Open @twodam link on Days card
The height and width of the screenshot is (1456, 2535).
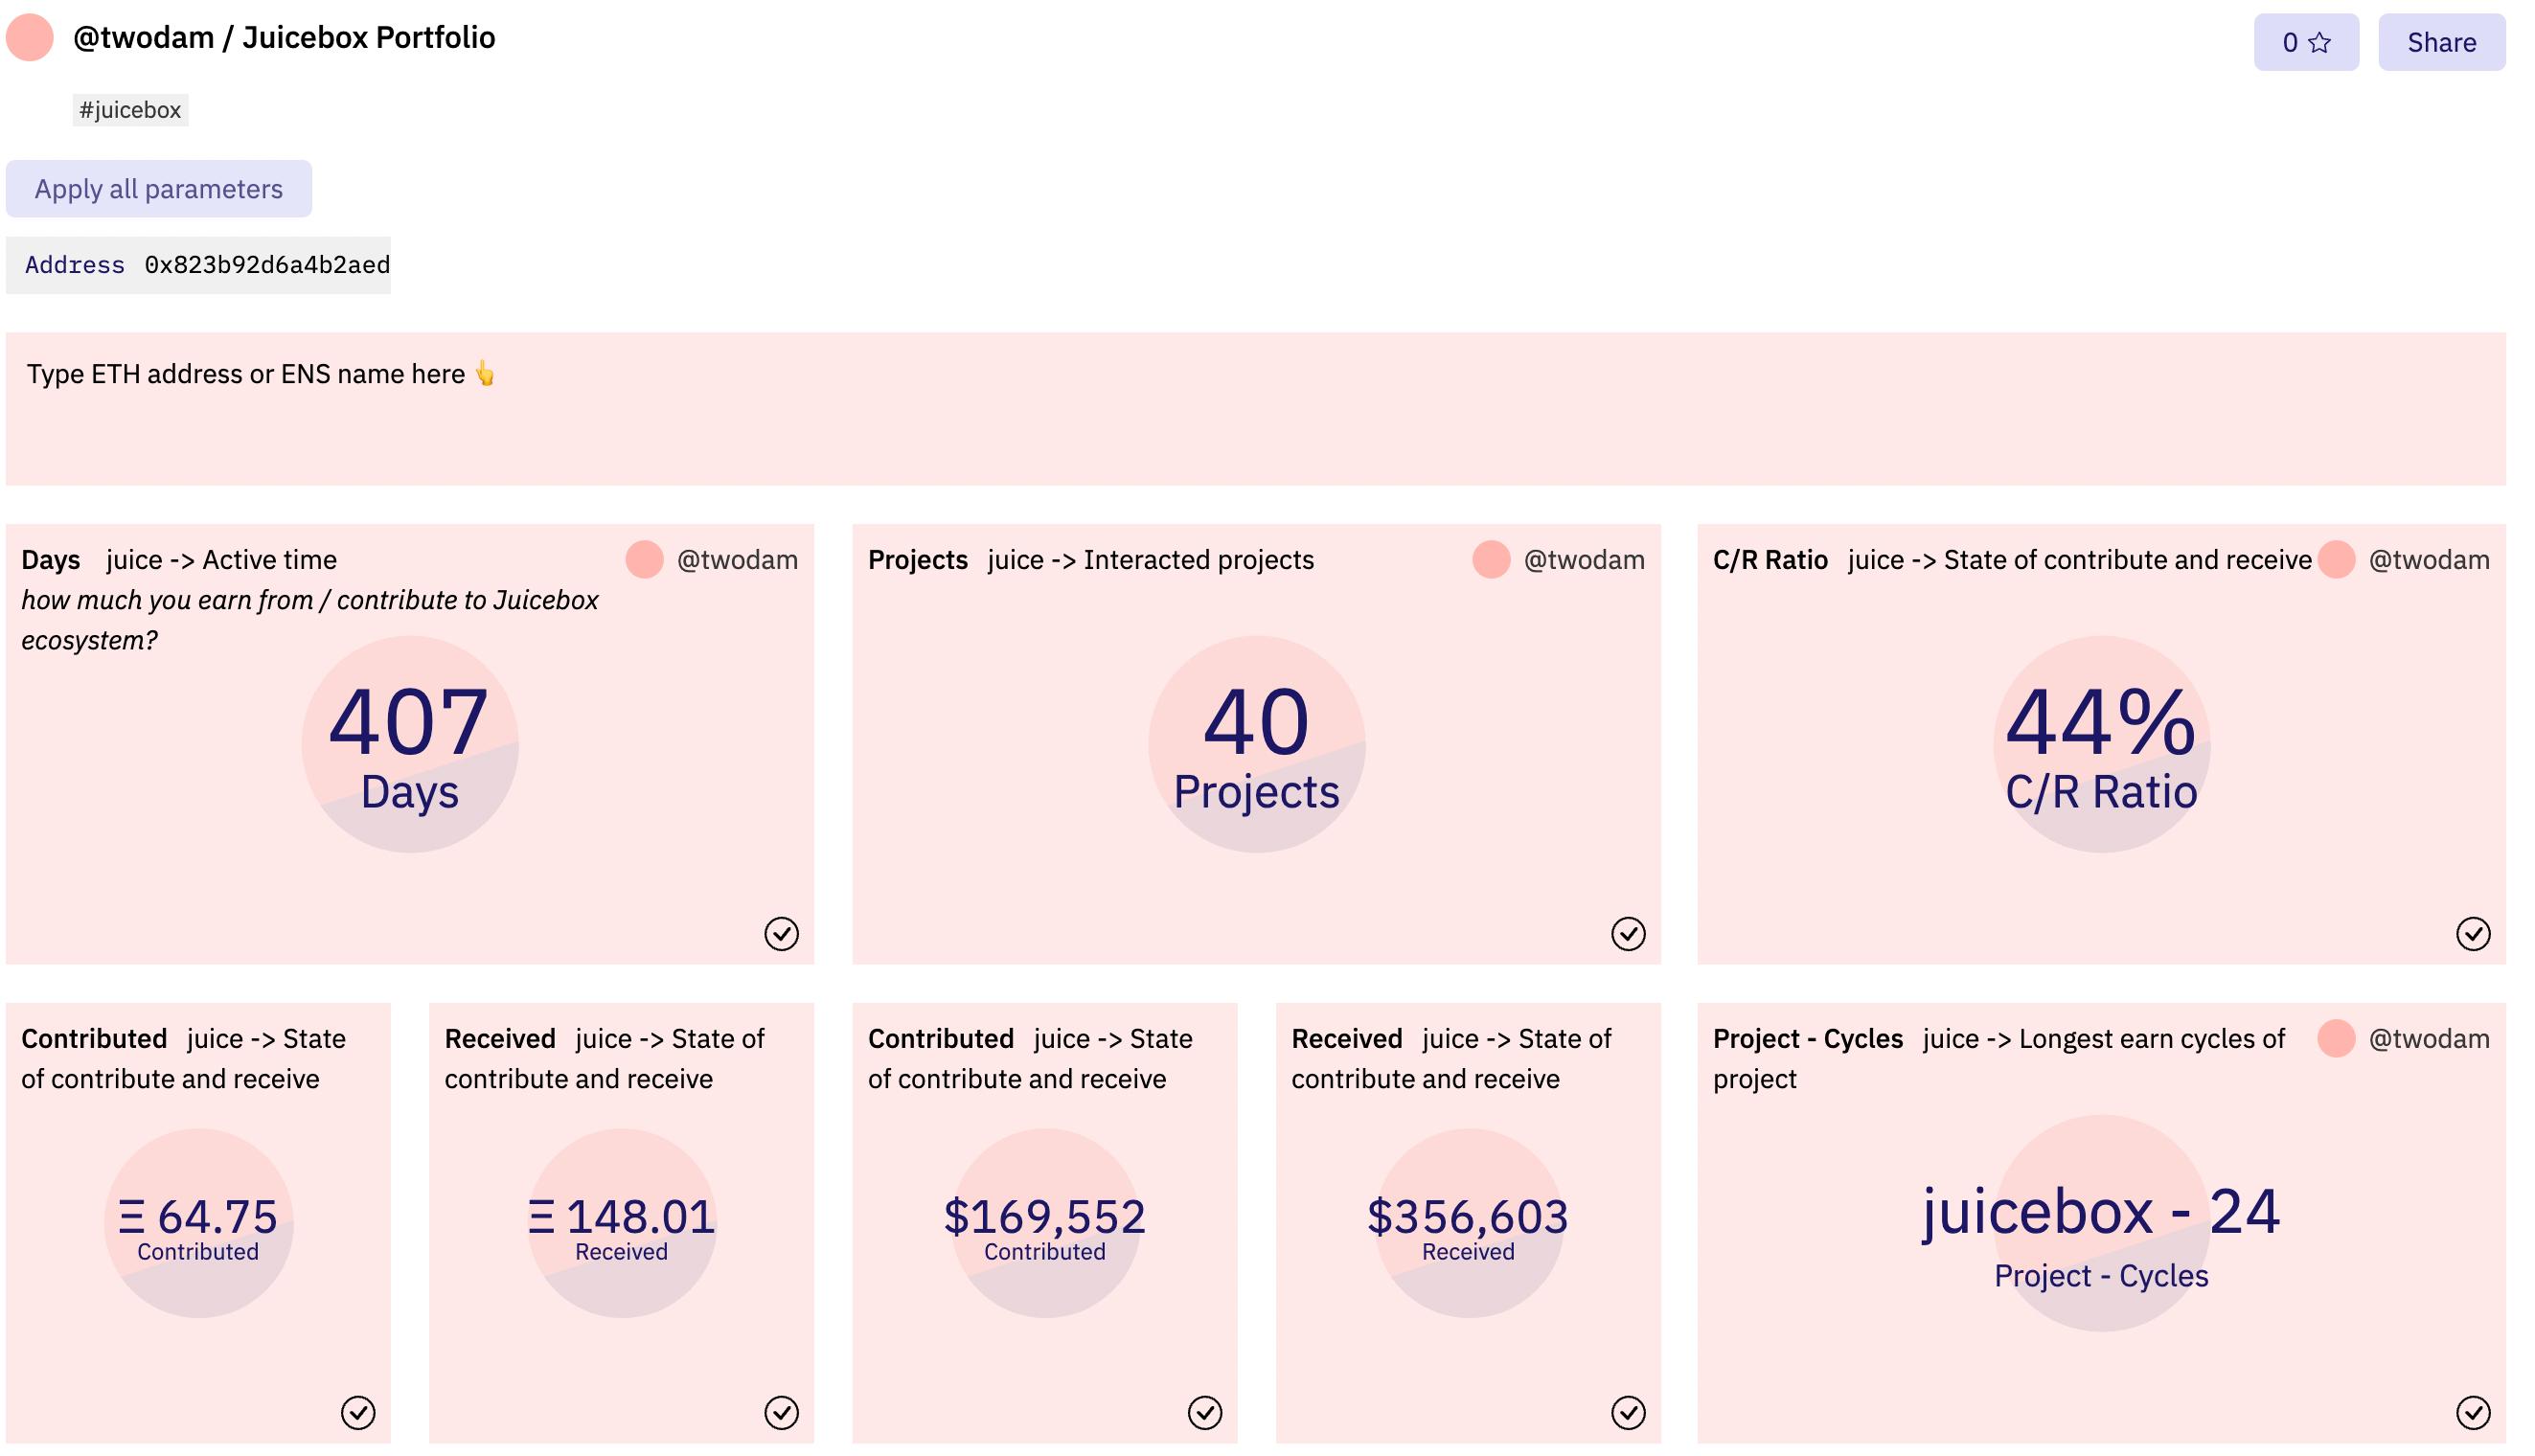737,560
